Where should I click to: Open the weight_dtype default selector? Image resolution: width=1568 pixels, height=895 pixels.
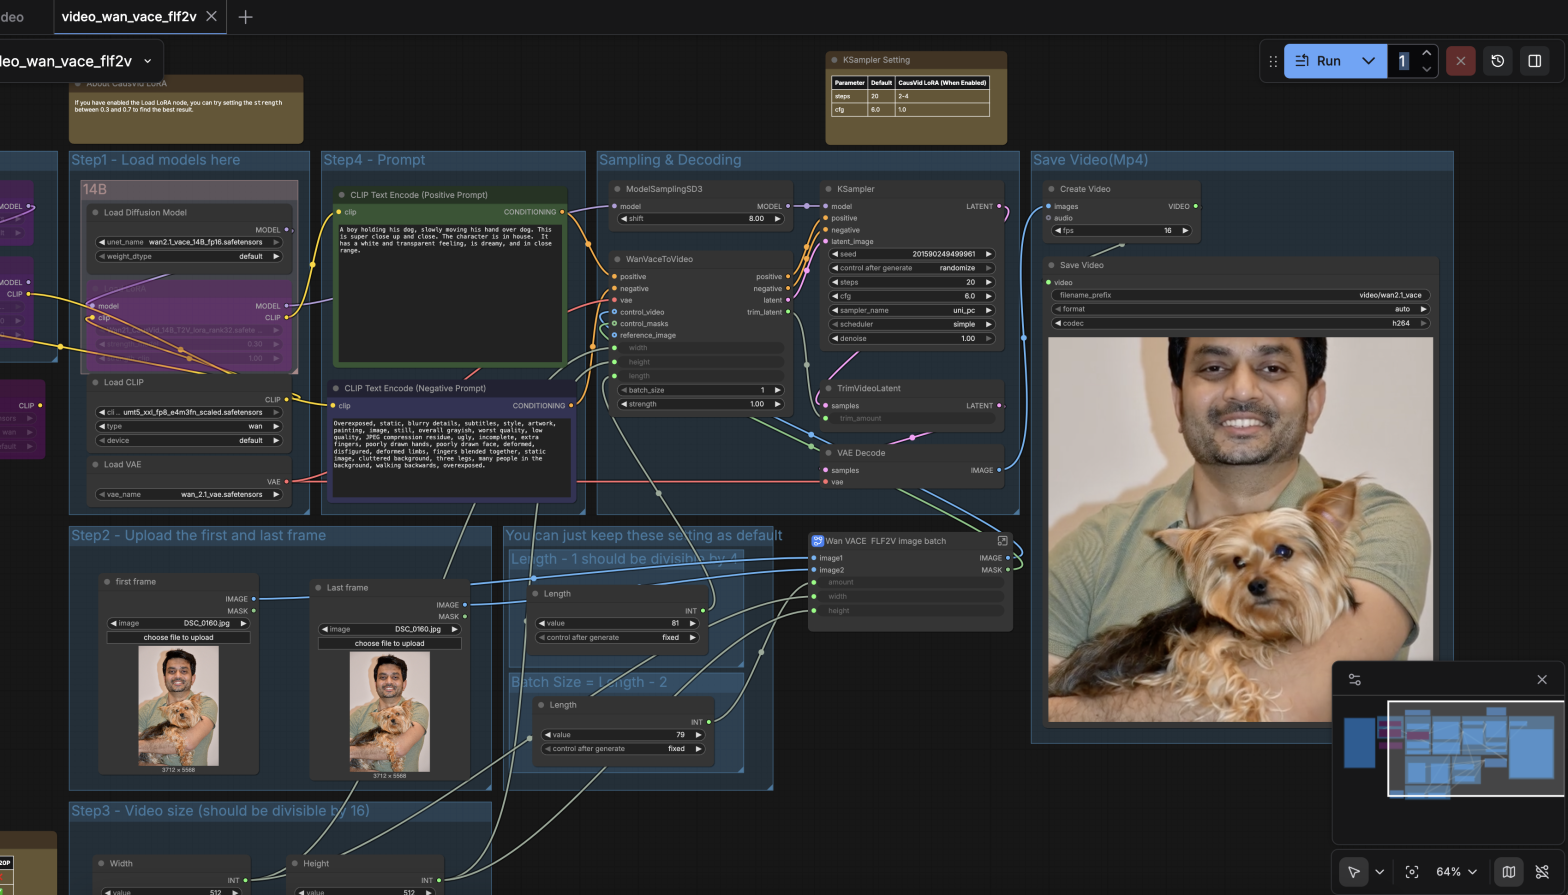pos(189,256)
